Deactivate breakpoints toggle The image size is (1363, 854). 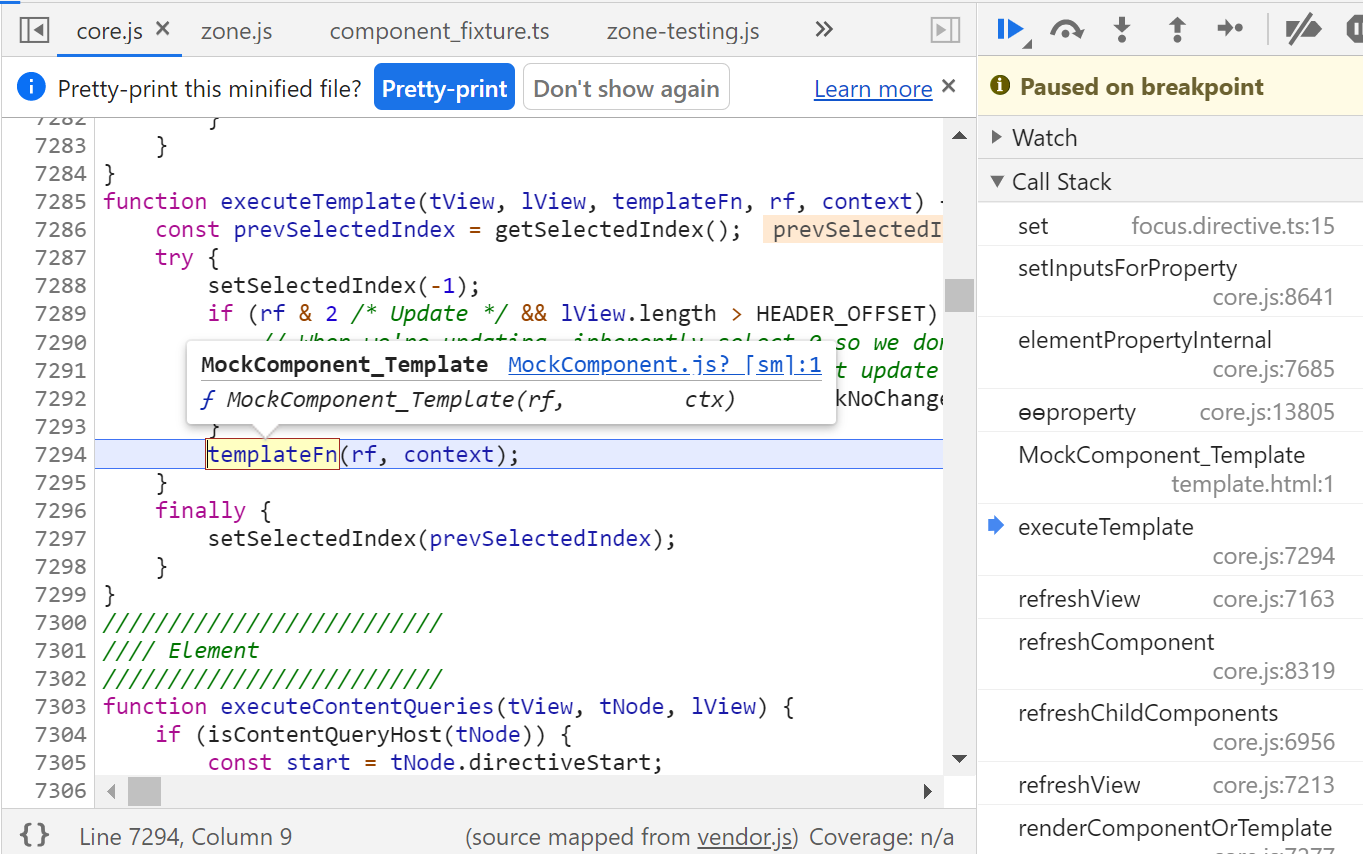[1303, 30]
